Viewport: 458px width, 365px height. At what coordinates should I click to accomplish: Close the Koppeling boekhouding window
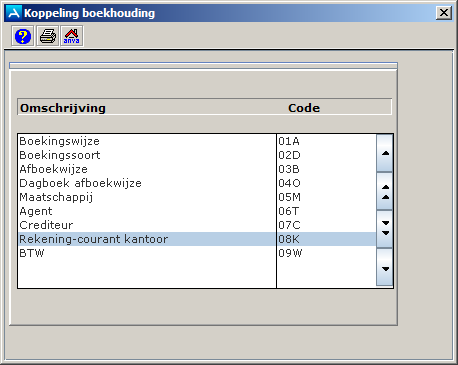pos(444,13)
